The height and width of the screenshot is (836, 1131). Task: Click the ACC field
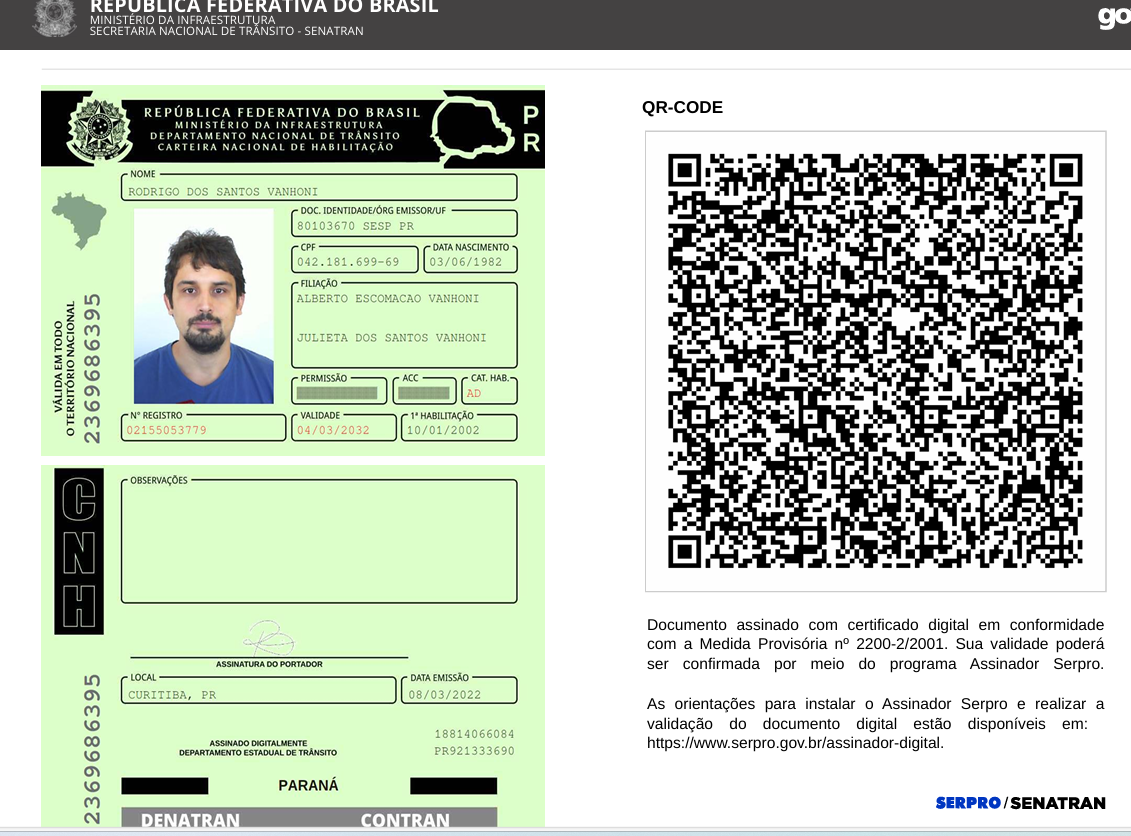pyautogui.click(x=424, y=390)
